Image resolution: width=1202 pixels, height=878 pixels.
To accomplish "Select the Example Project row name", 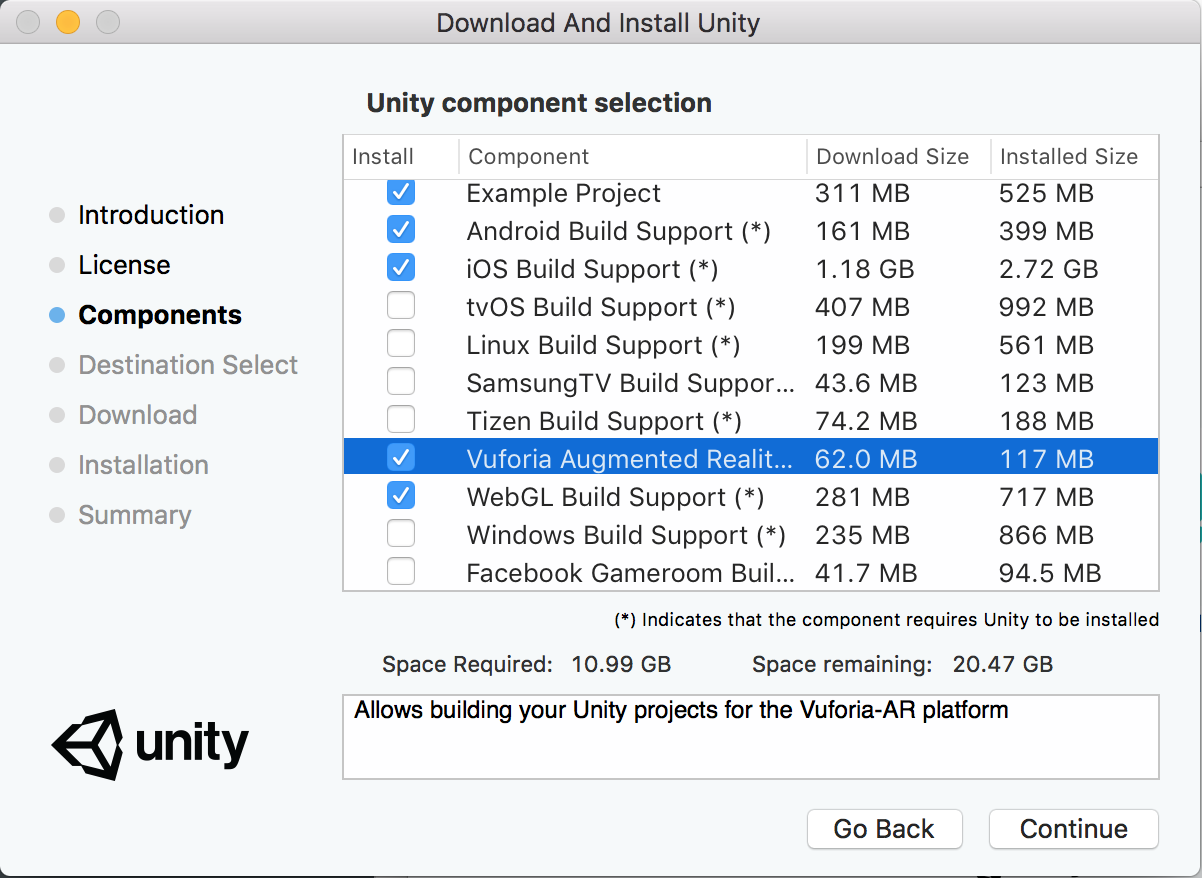I will 564,193.
